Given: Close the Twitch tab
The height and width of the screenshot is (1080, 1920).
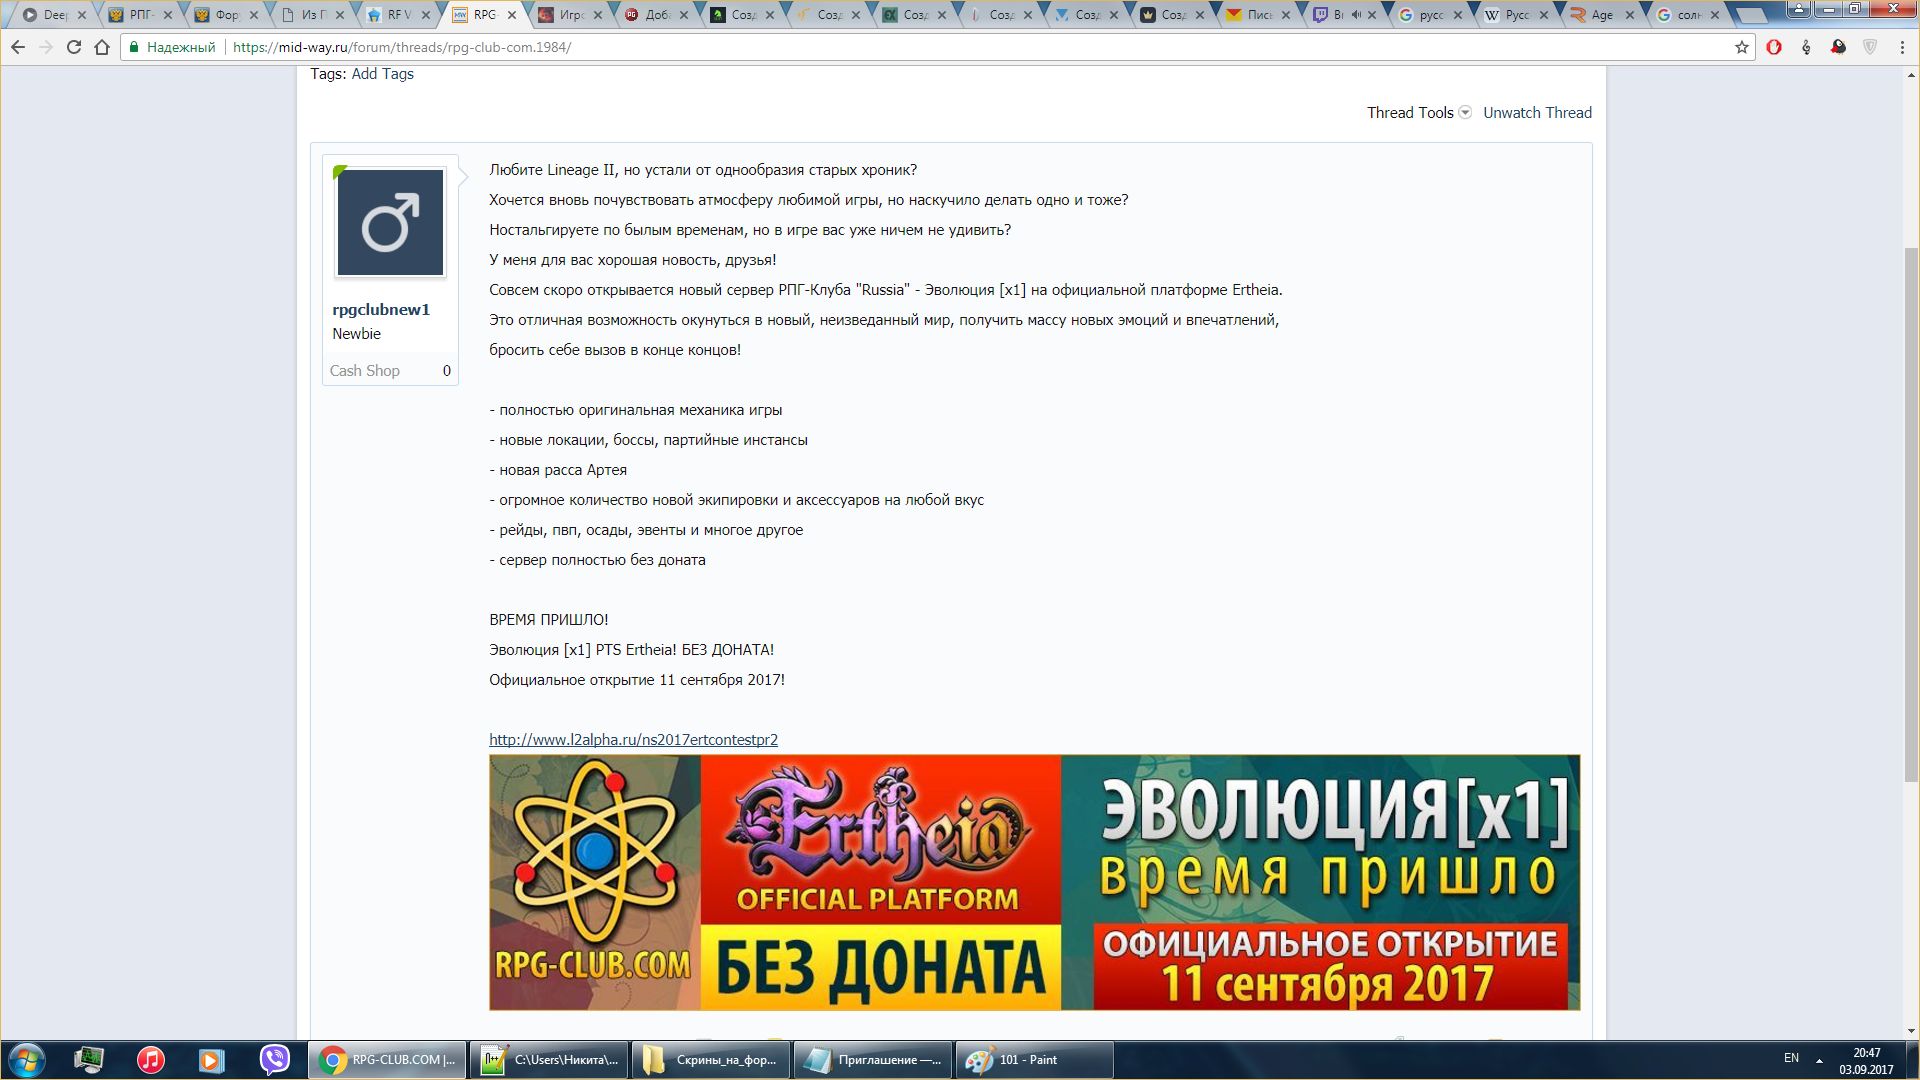Looking at the screenshot, I should tap(1372, 15).
